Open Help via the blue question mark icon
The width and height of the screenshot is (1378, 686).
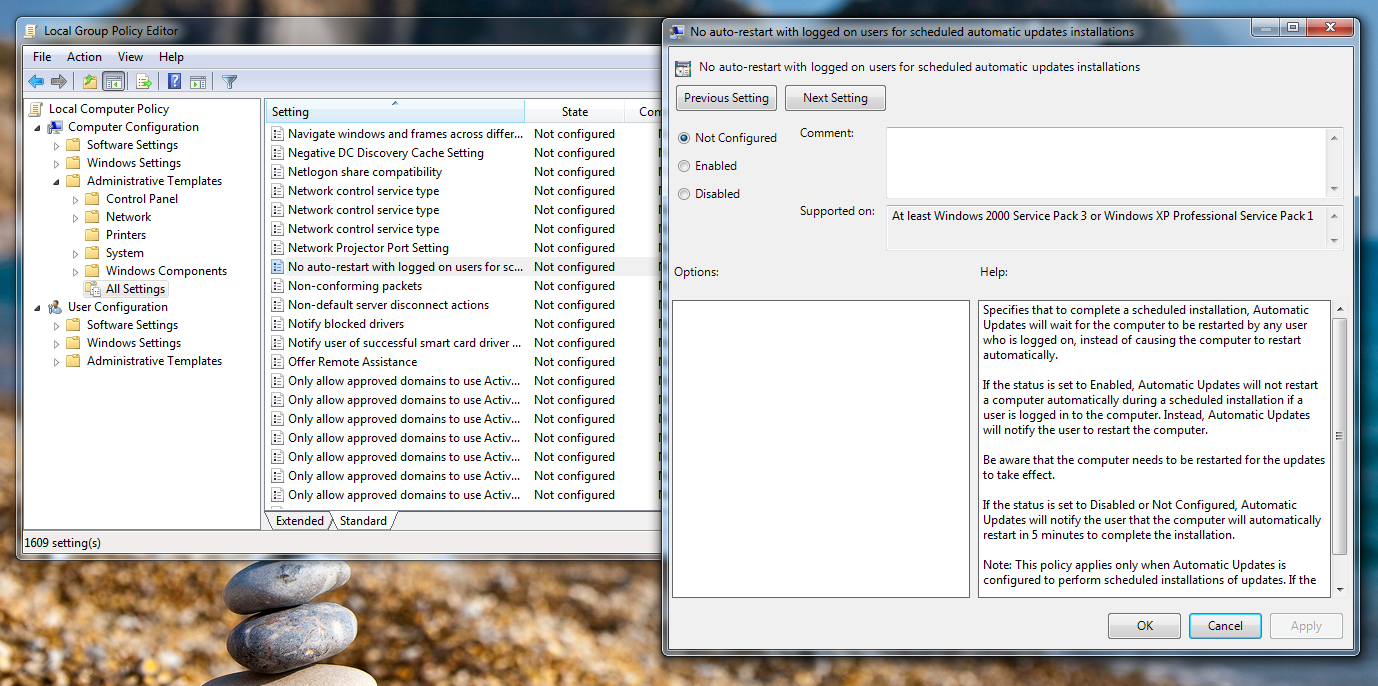174,82
